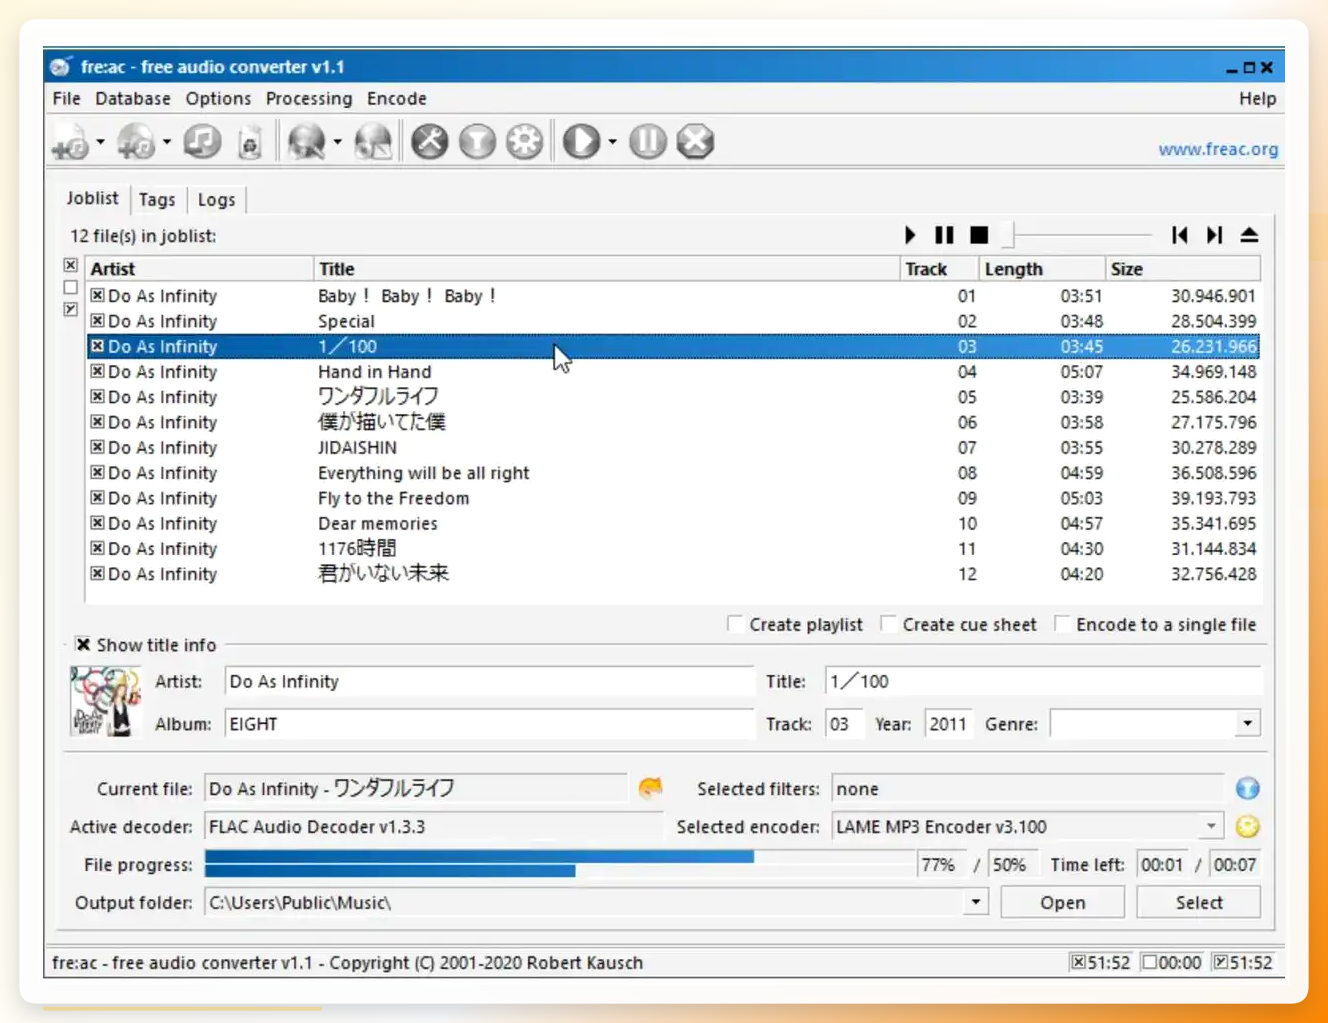This screenshot has height=1023, width=1328.
Task: Pause encoding using the toolbar pause icon
Action: tap(648, 142)
